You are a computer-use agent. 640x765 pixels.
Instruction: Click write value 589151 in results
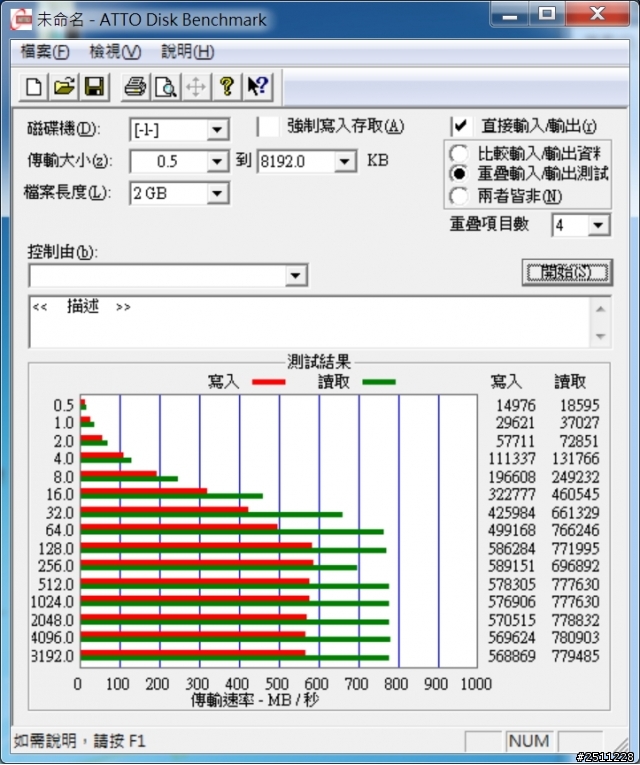(512, 566)
